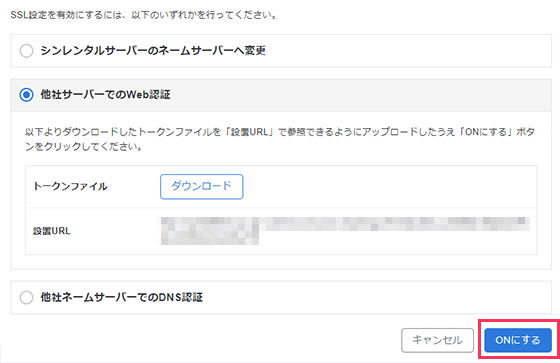The height and width of the screenshot is (363, 560).
Task: Click the 以下よりダウンロードした instruction paragraph
Action: [x=280, y=139]
